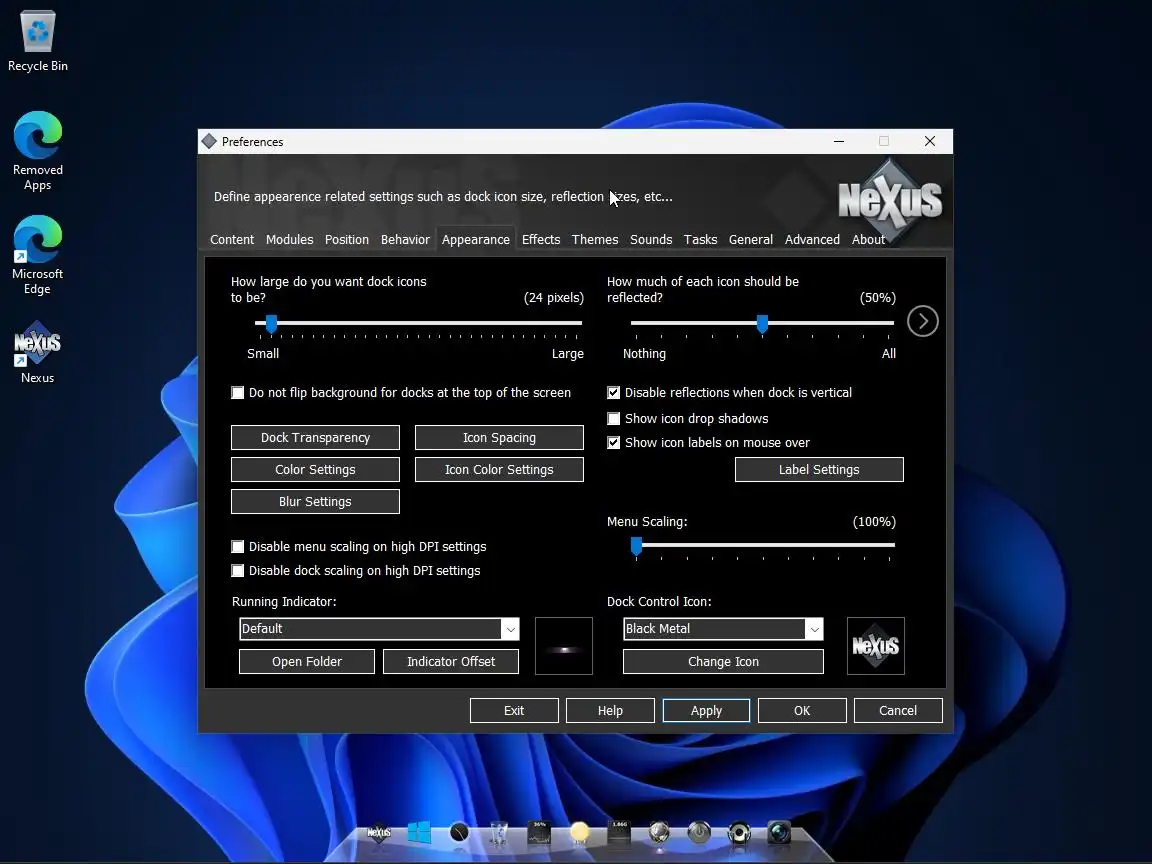Click the running indicator preview thumbnail
The image size is (1152, 864).
click(564, 646)
